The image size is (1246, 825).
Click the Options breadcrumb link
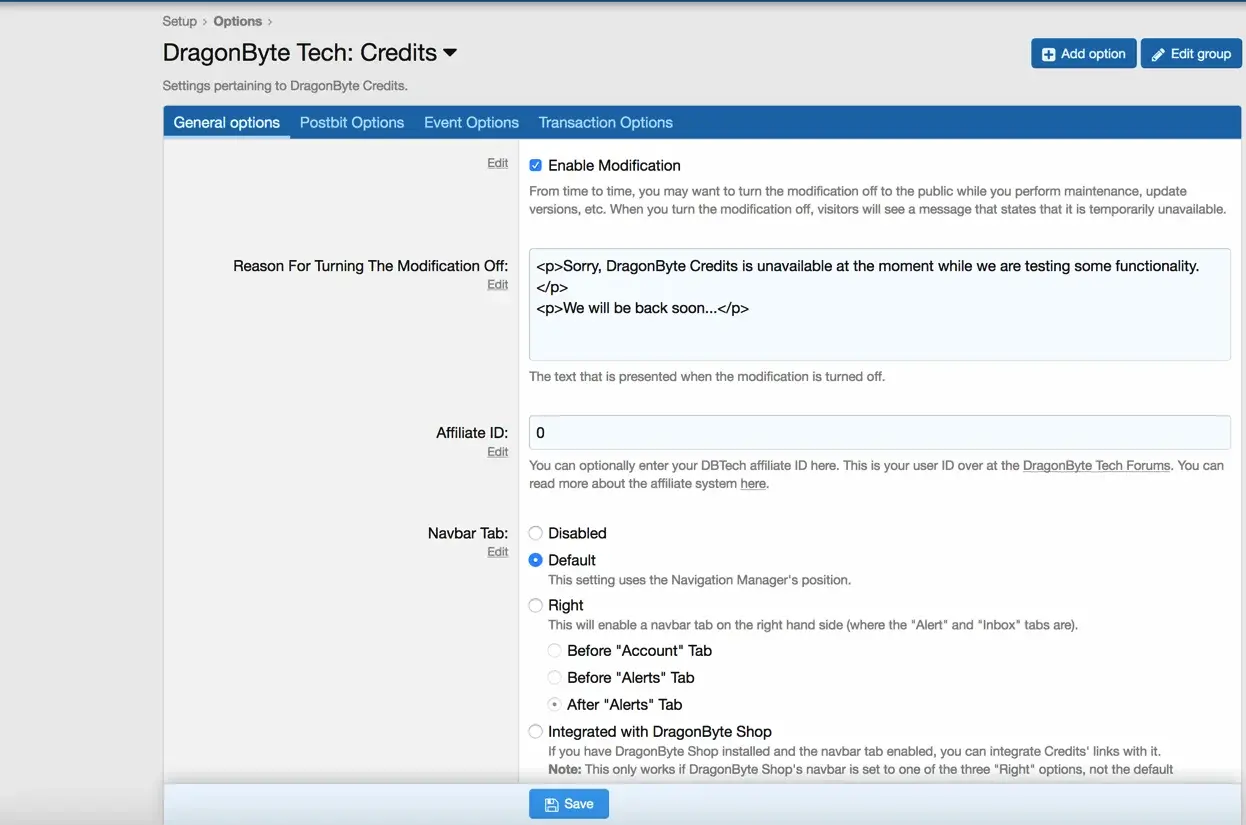pos(238,21)
